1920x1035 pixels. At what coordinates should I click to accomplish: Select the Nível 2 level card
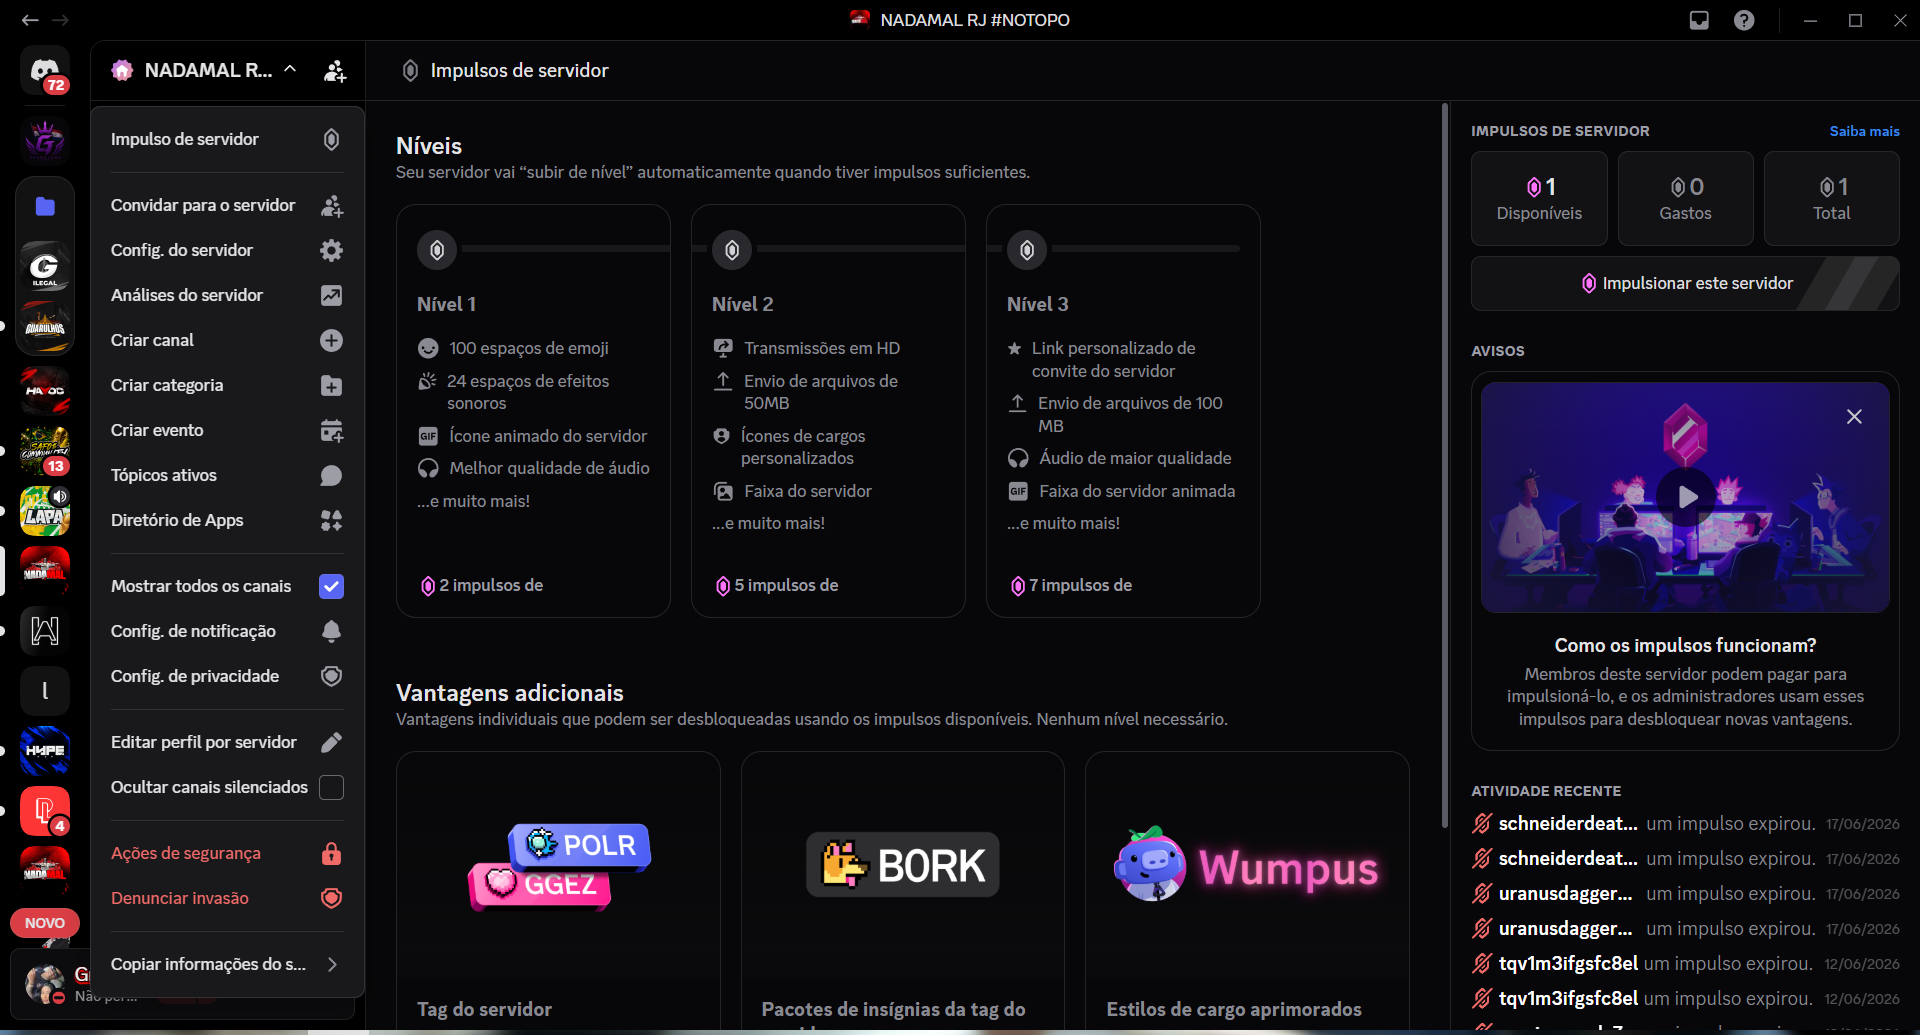(828, 411)
